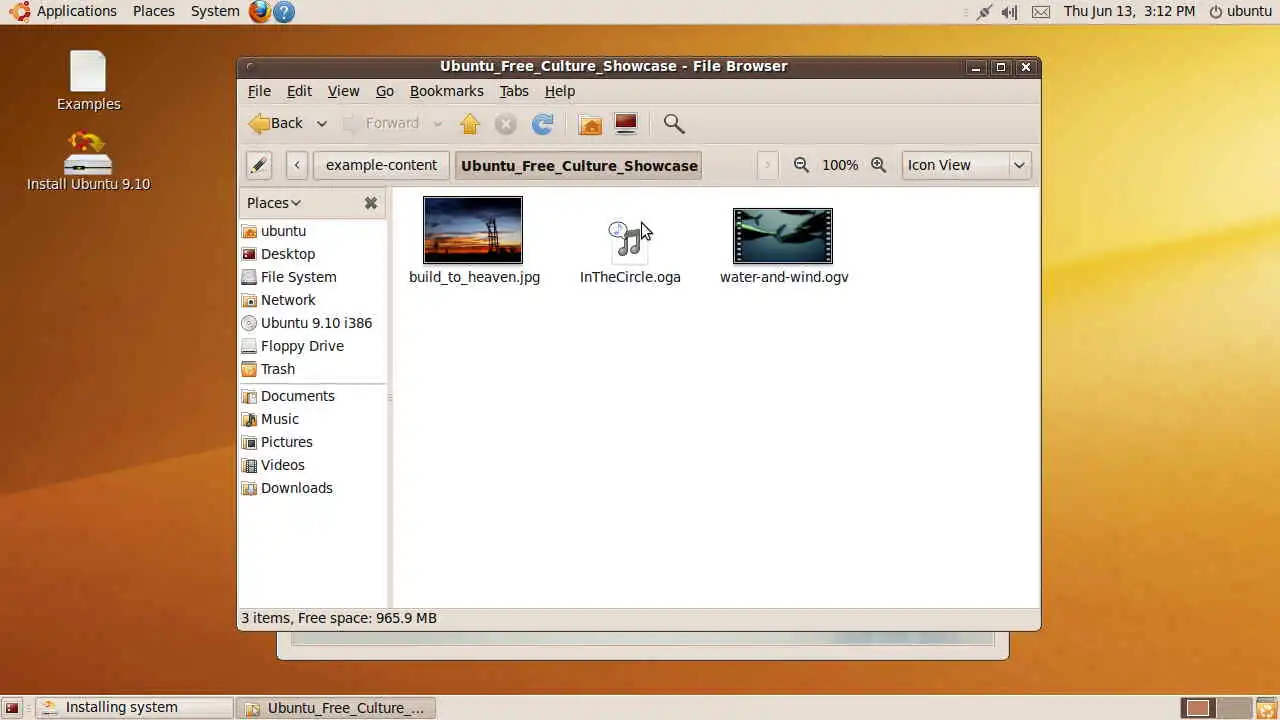Open the Back history dropdown arrow
Image resolution: width=1280 pixels, height=720 pixels.
point(322,124)
